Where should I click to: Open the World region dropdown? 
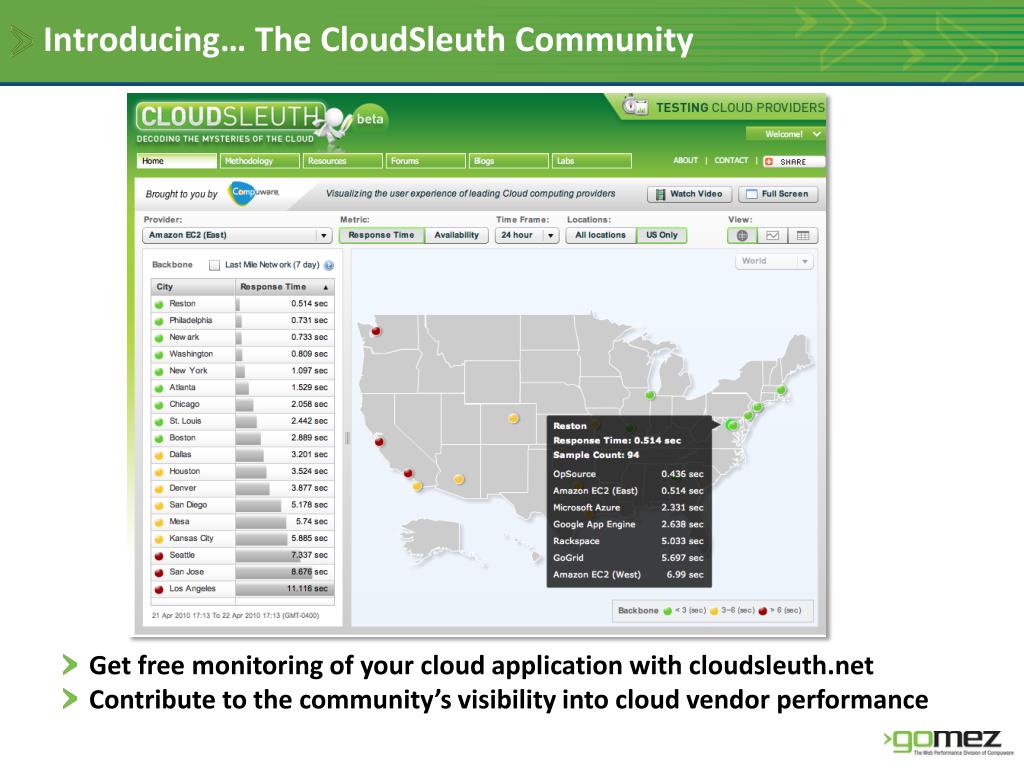(x=775, y=261)
